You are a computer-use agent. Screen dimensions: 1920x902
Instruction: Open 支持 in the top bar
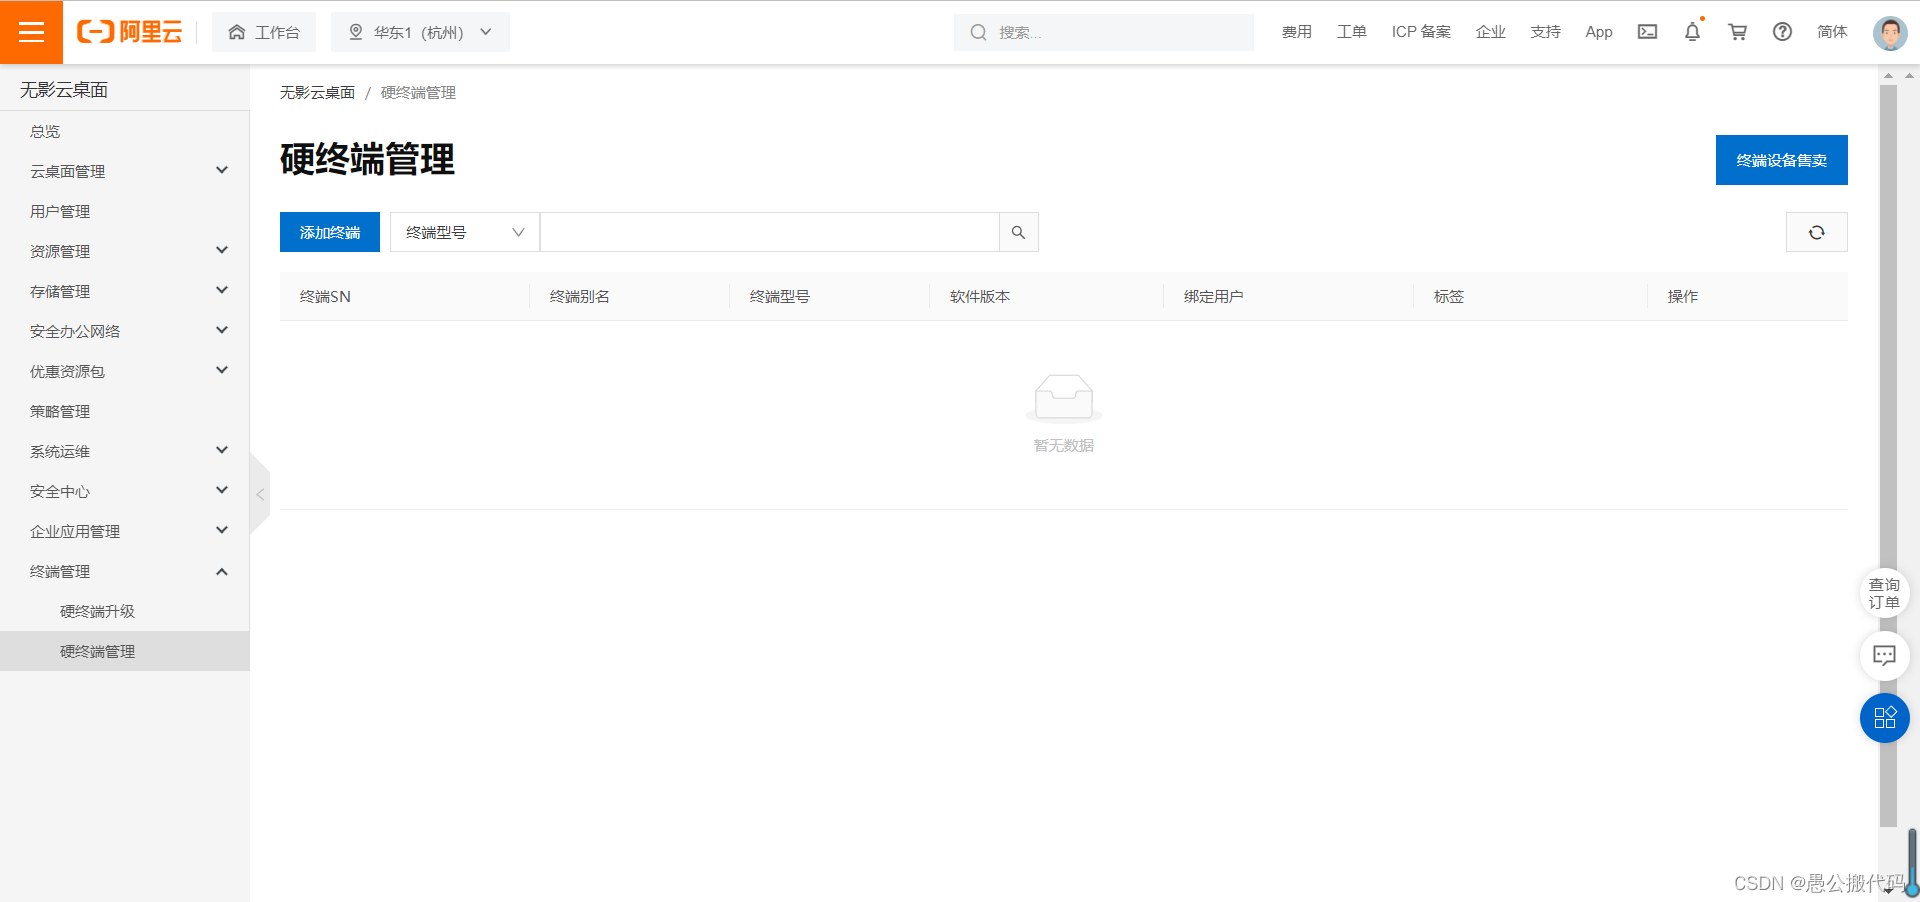1545,32
